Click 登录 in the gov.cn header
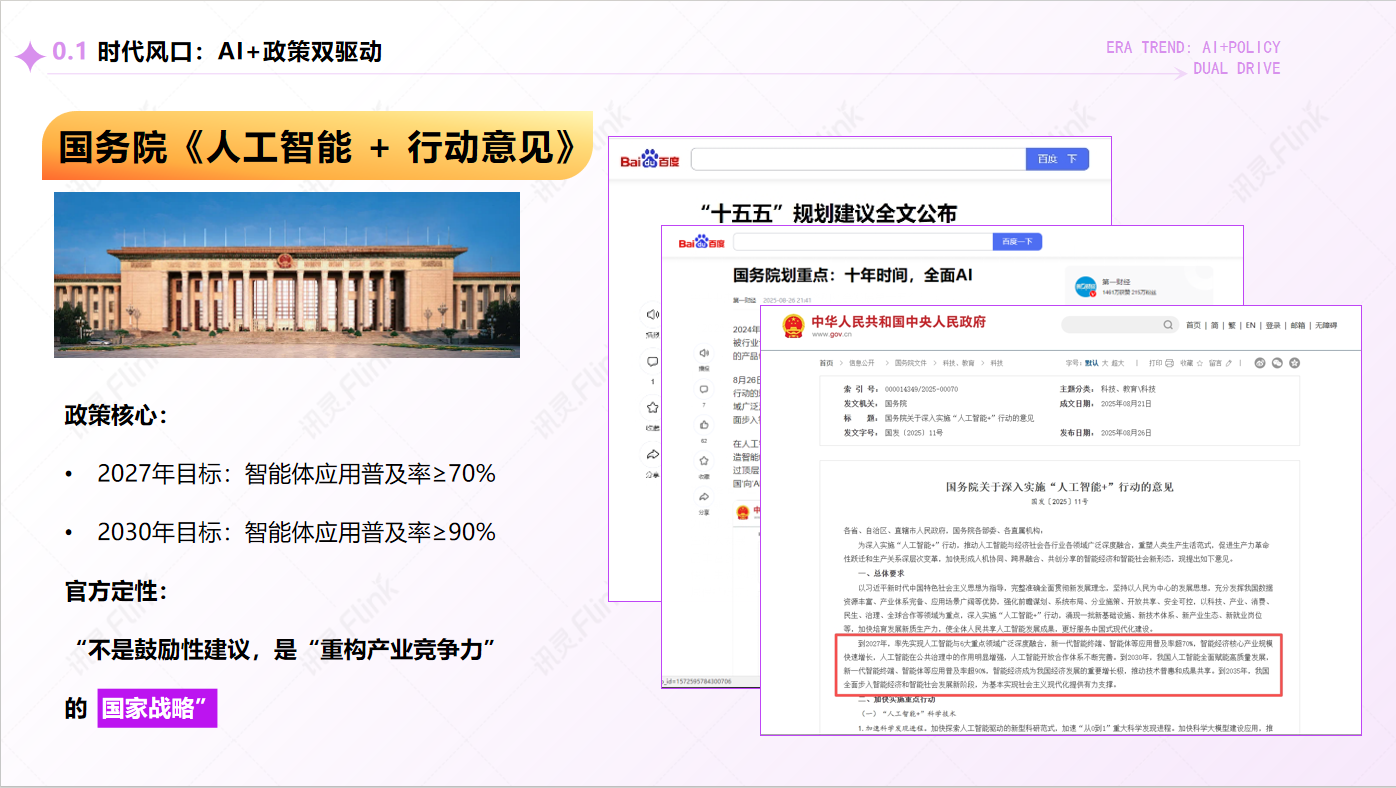Image resolution: width=1396 pixels, height=788 pixels. pos(1273,325)
